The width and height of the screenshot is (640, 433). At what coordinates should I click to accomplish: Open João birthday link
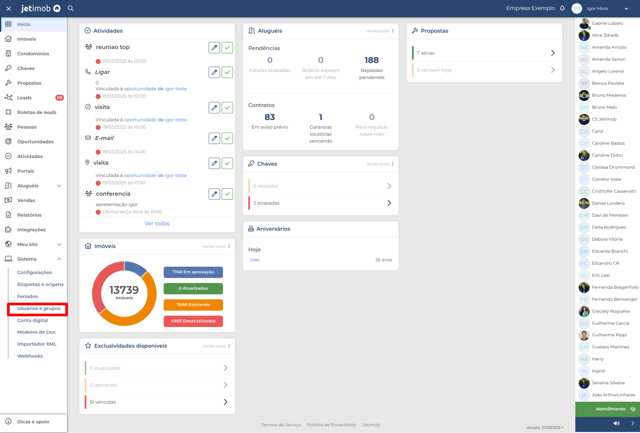click(x=254, y=260)
